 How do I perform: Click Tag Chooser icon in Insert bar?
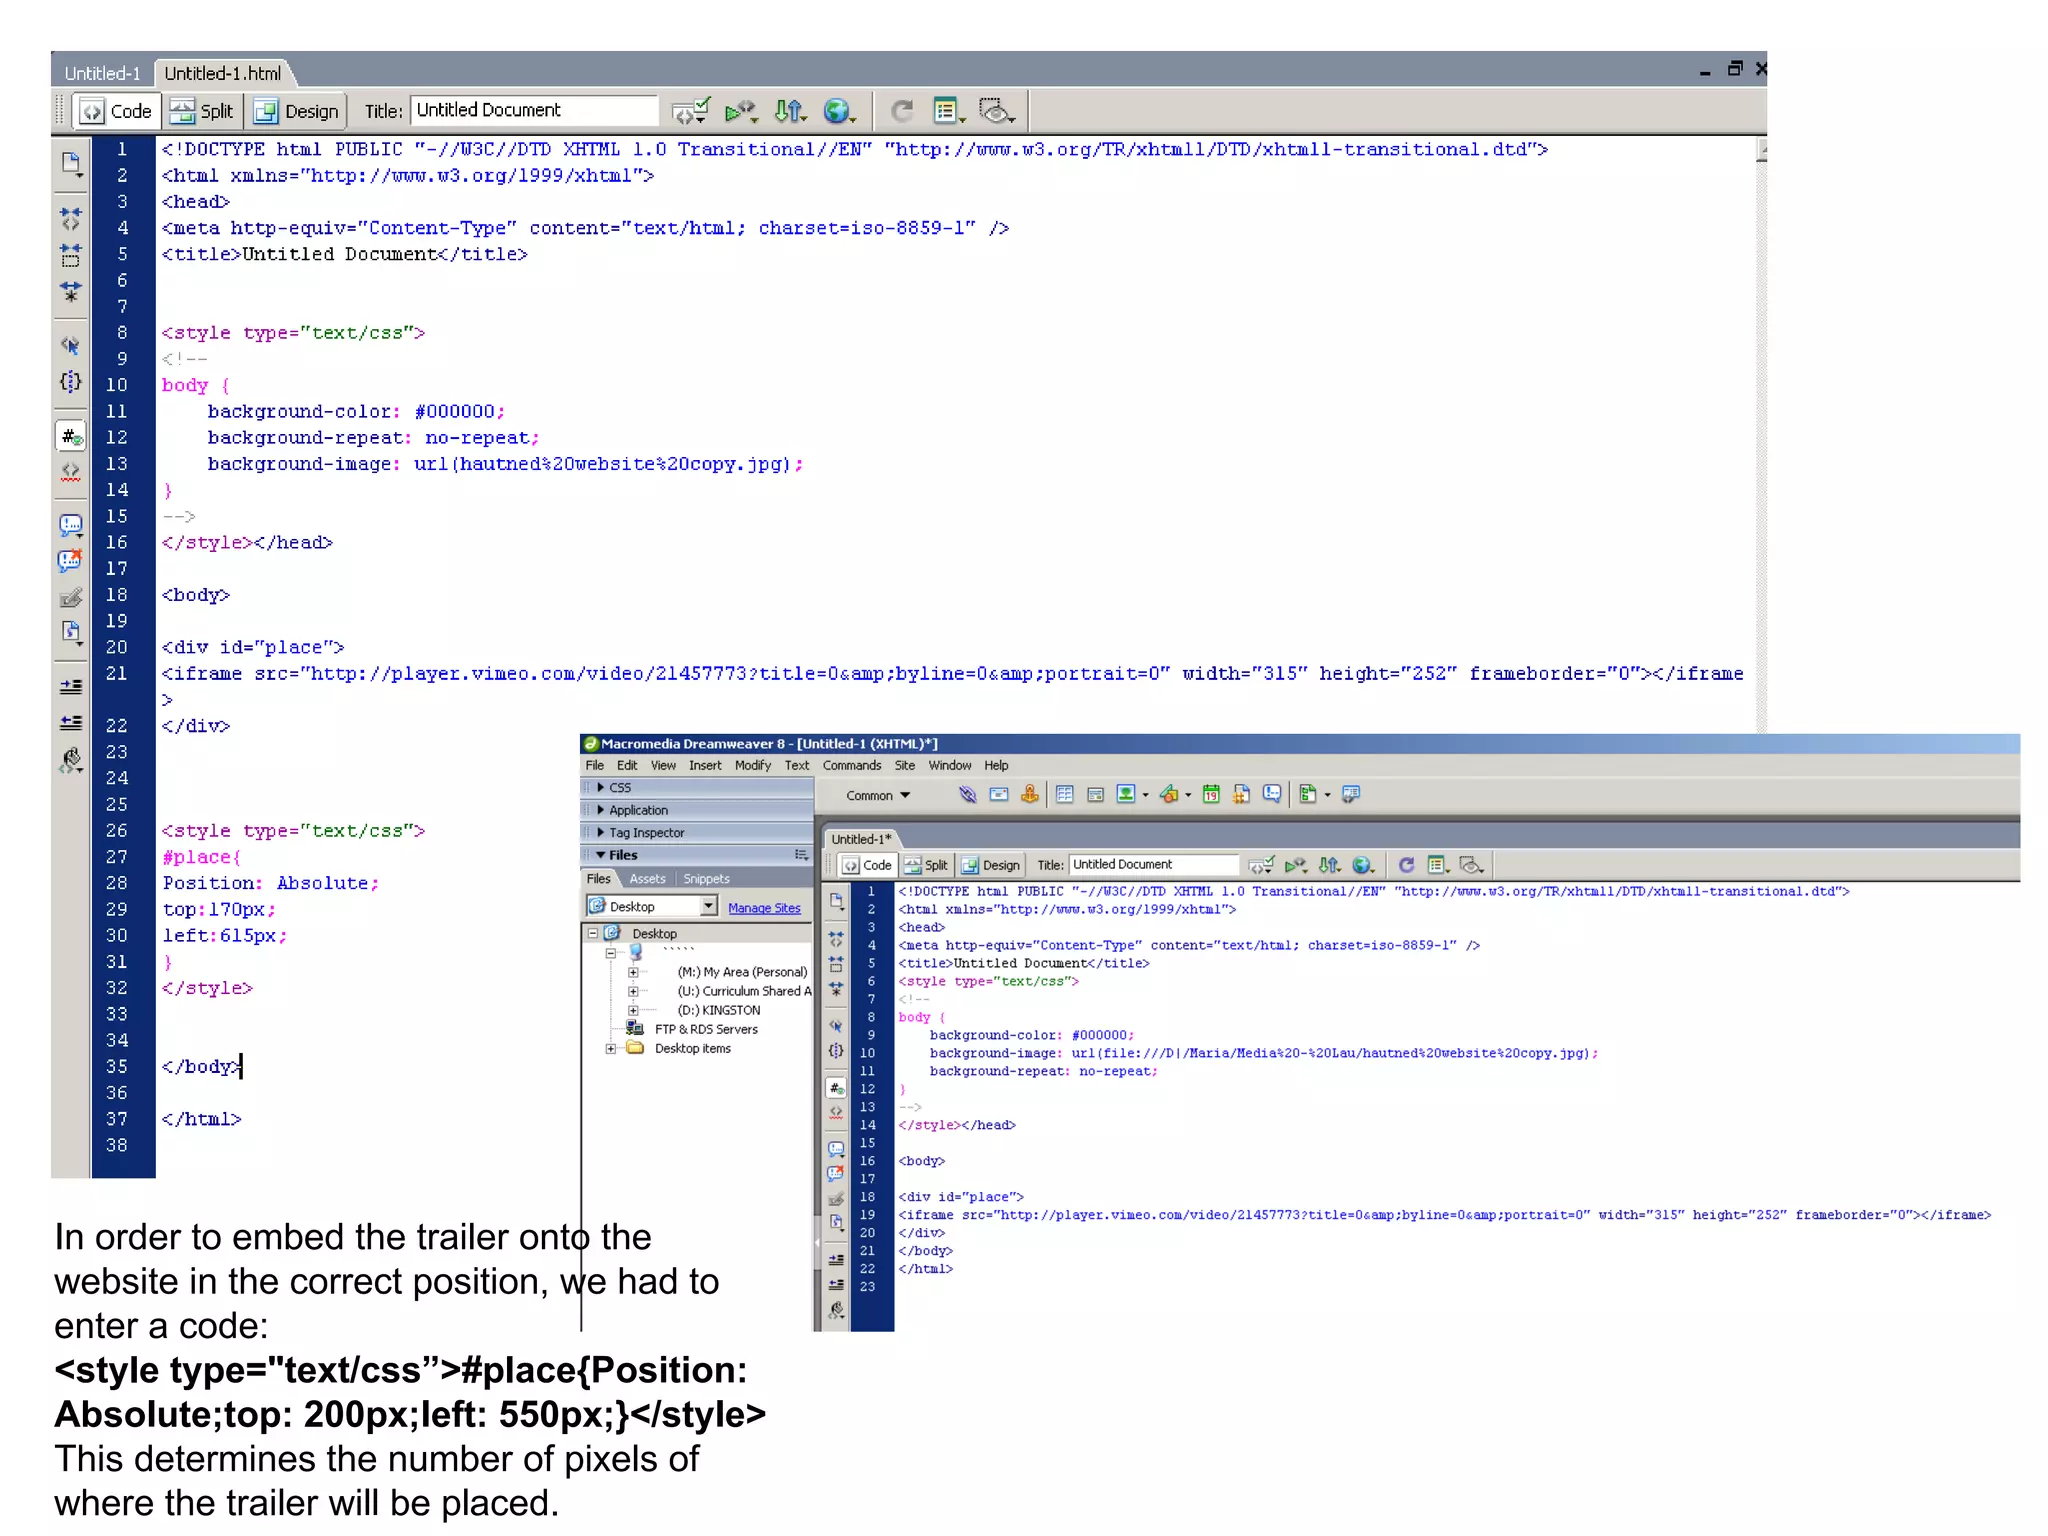(1351, 795)
